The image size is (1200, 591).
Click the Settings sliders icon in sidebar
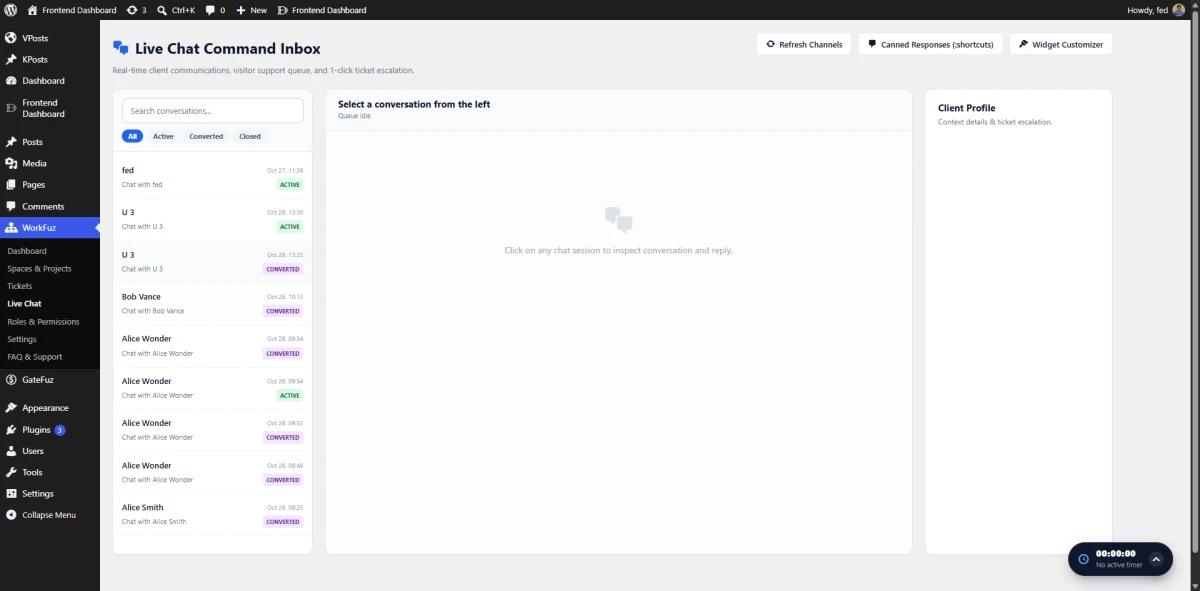(x=11, y=494)
